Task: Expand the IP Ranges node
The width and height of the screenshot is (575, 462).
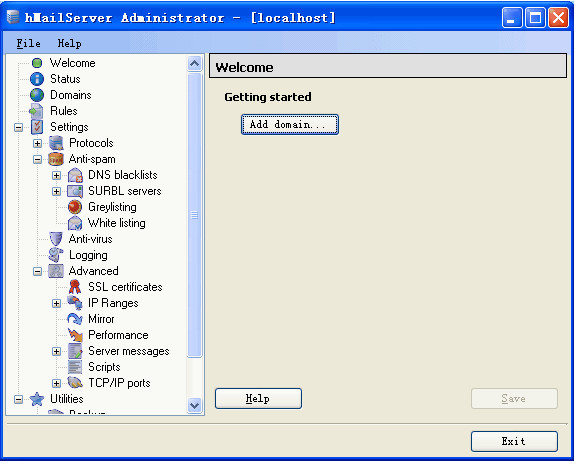Action: point(56,304)
